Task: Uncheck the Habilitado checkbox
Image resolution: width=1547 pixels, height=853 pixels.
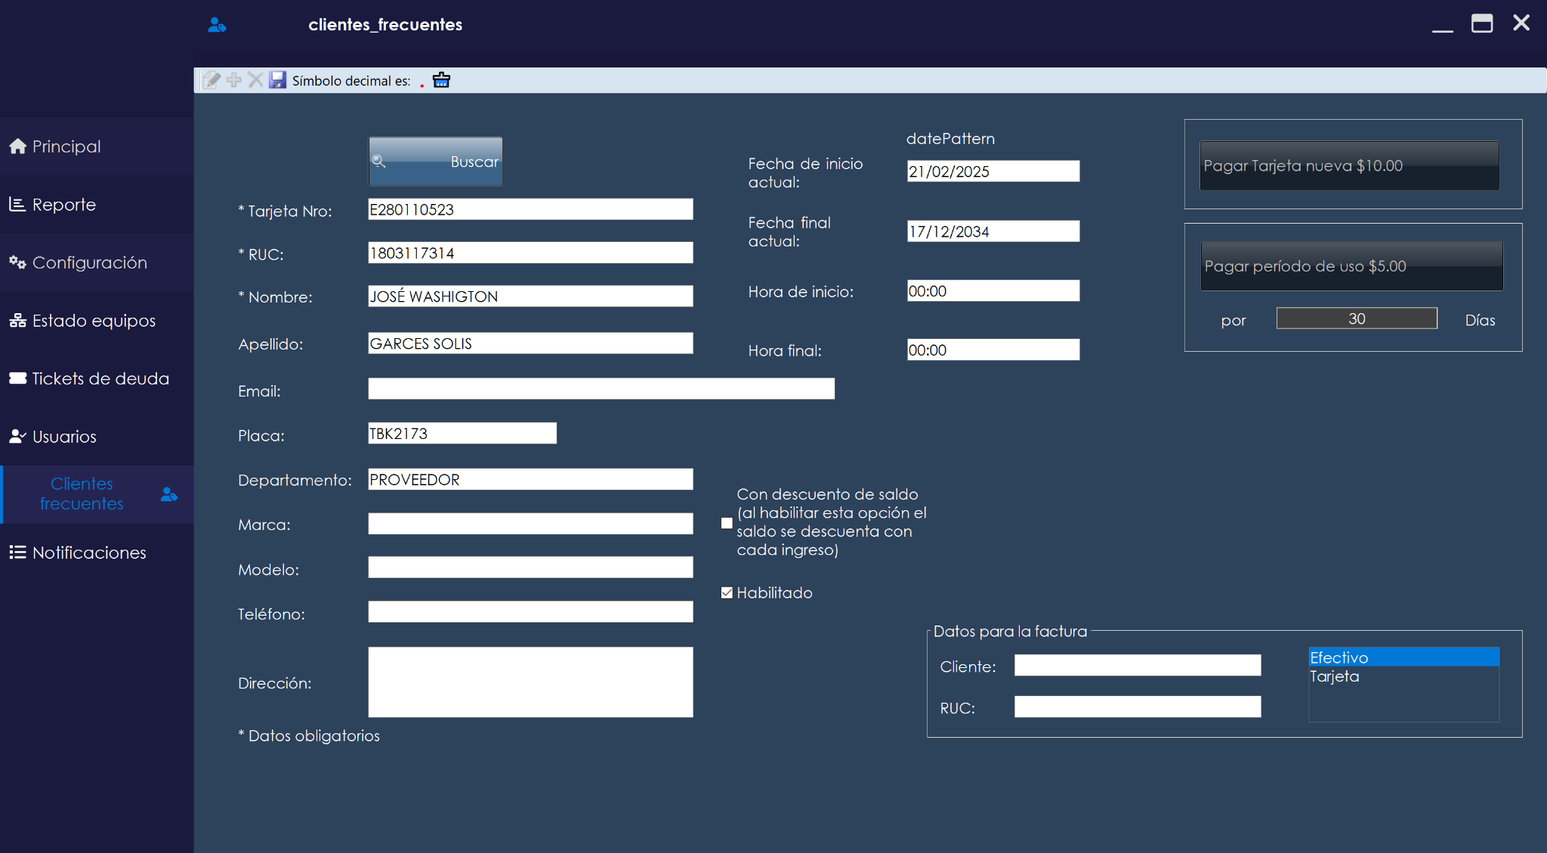Action: coord(726,592)
